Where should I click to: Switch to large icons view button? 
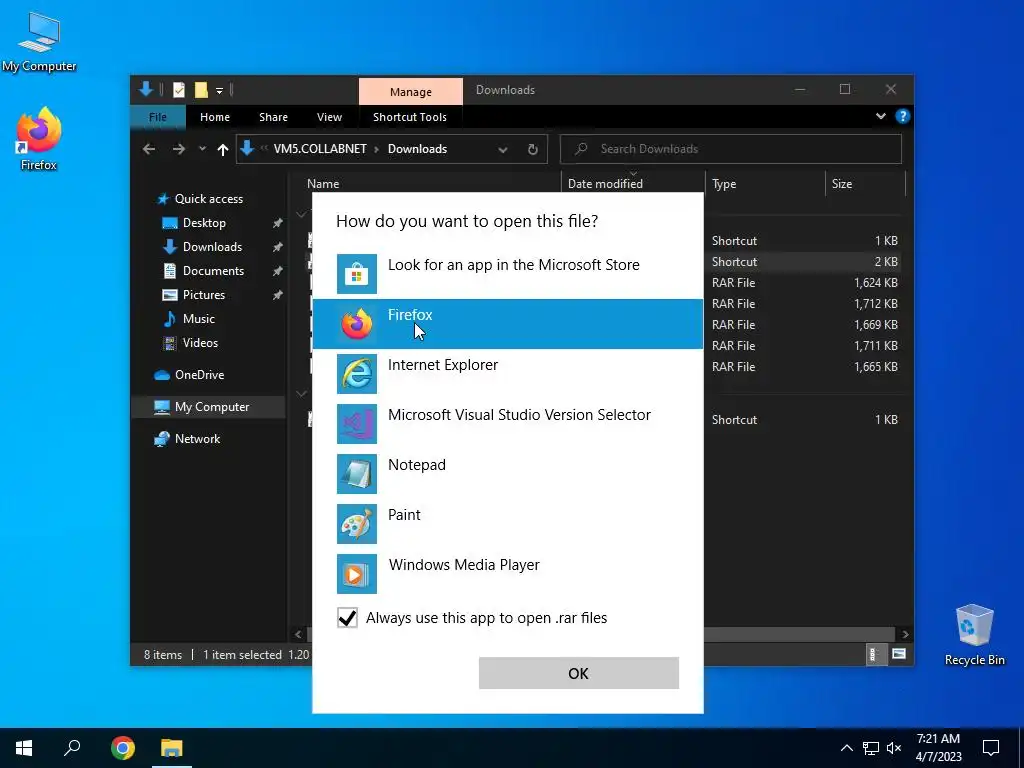(x=899, y=654)
